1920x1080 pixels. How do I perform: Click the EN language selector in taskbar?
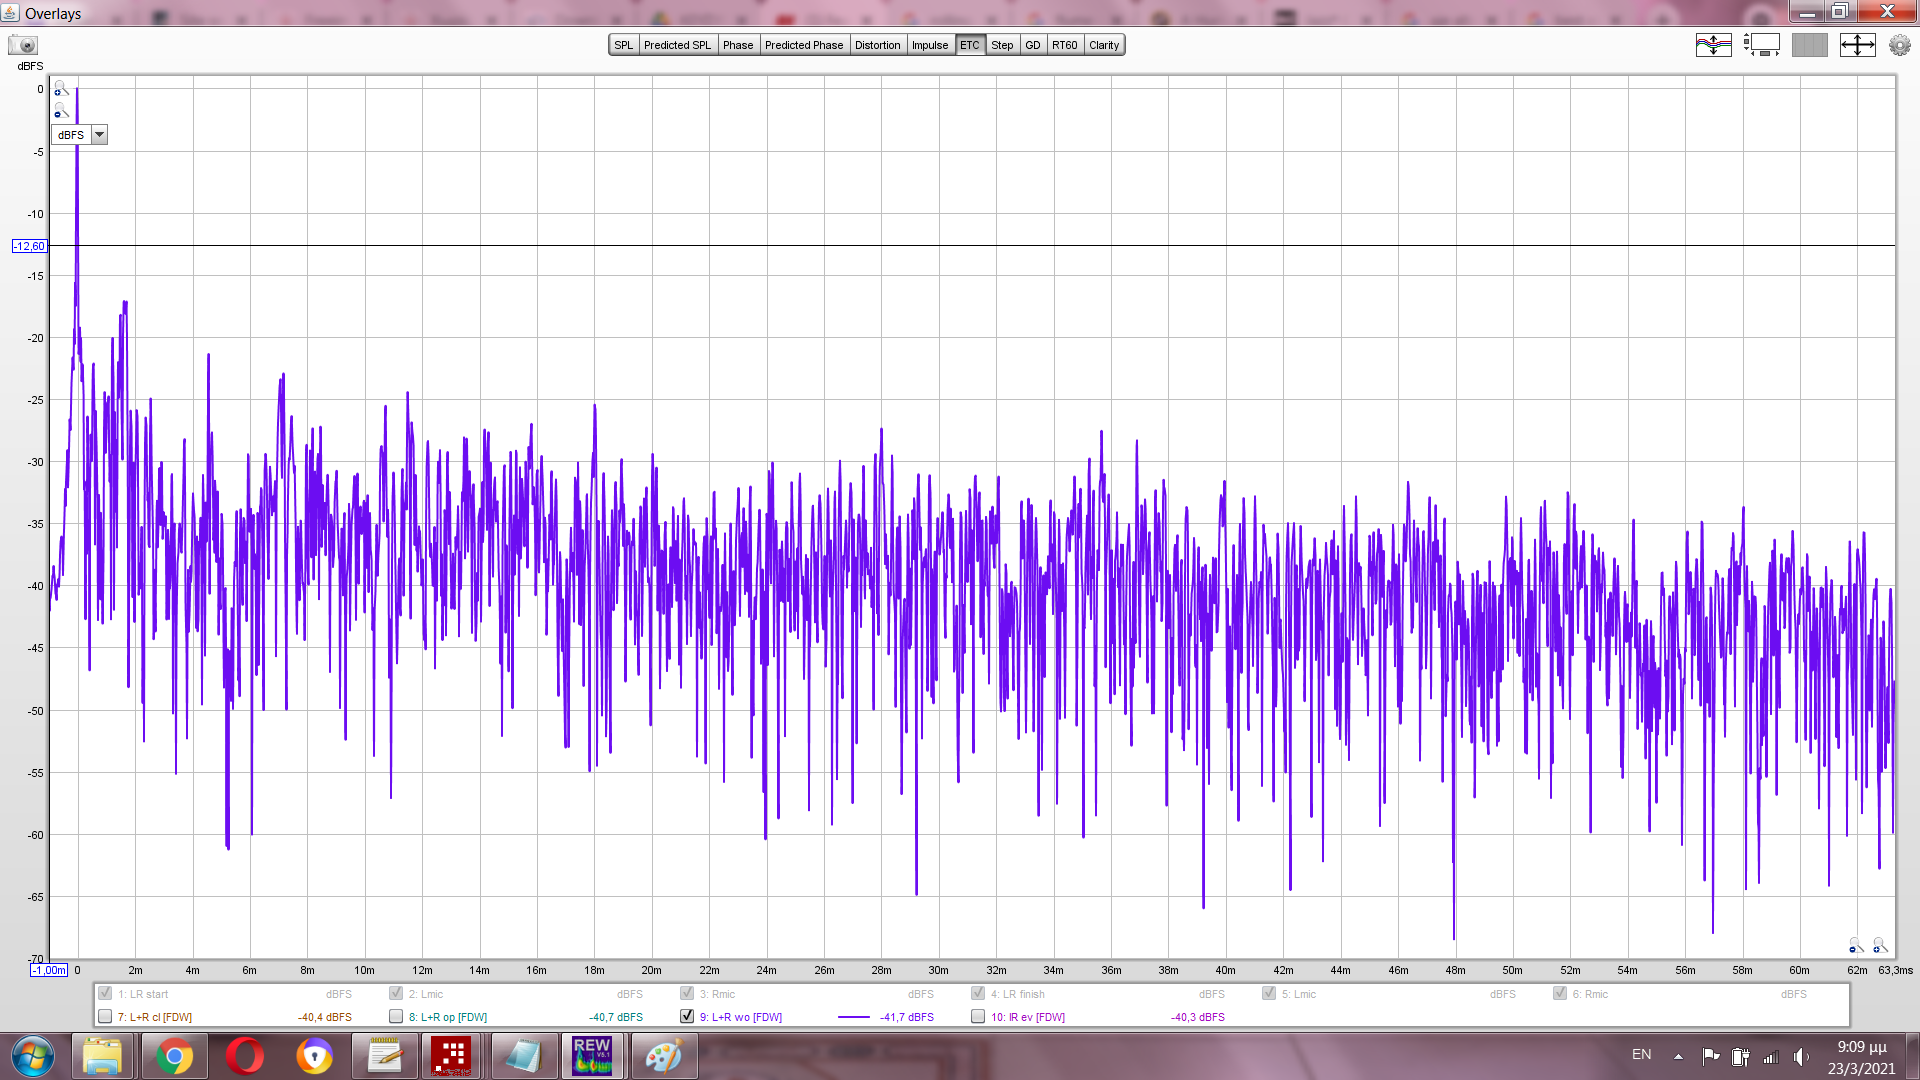[1641, 1055]
